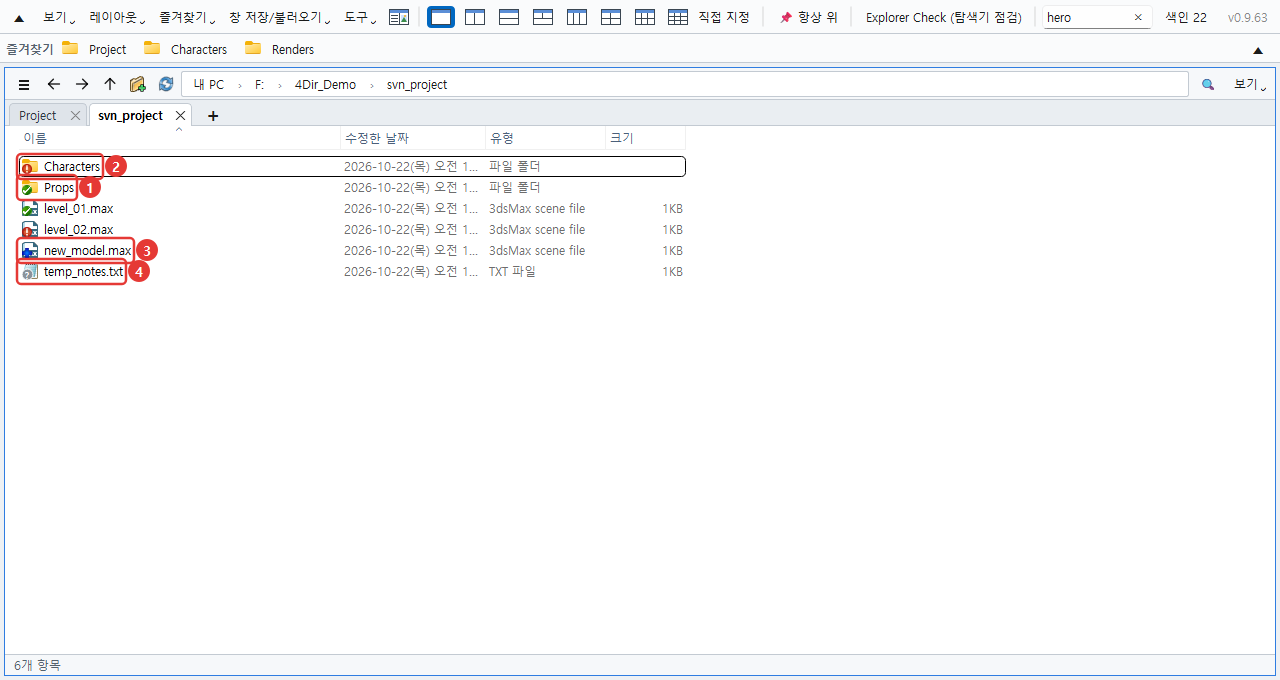
Task: Open the pane's 보기 dropdown at right
Action: [1250, 85]
